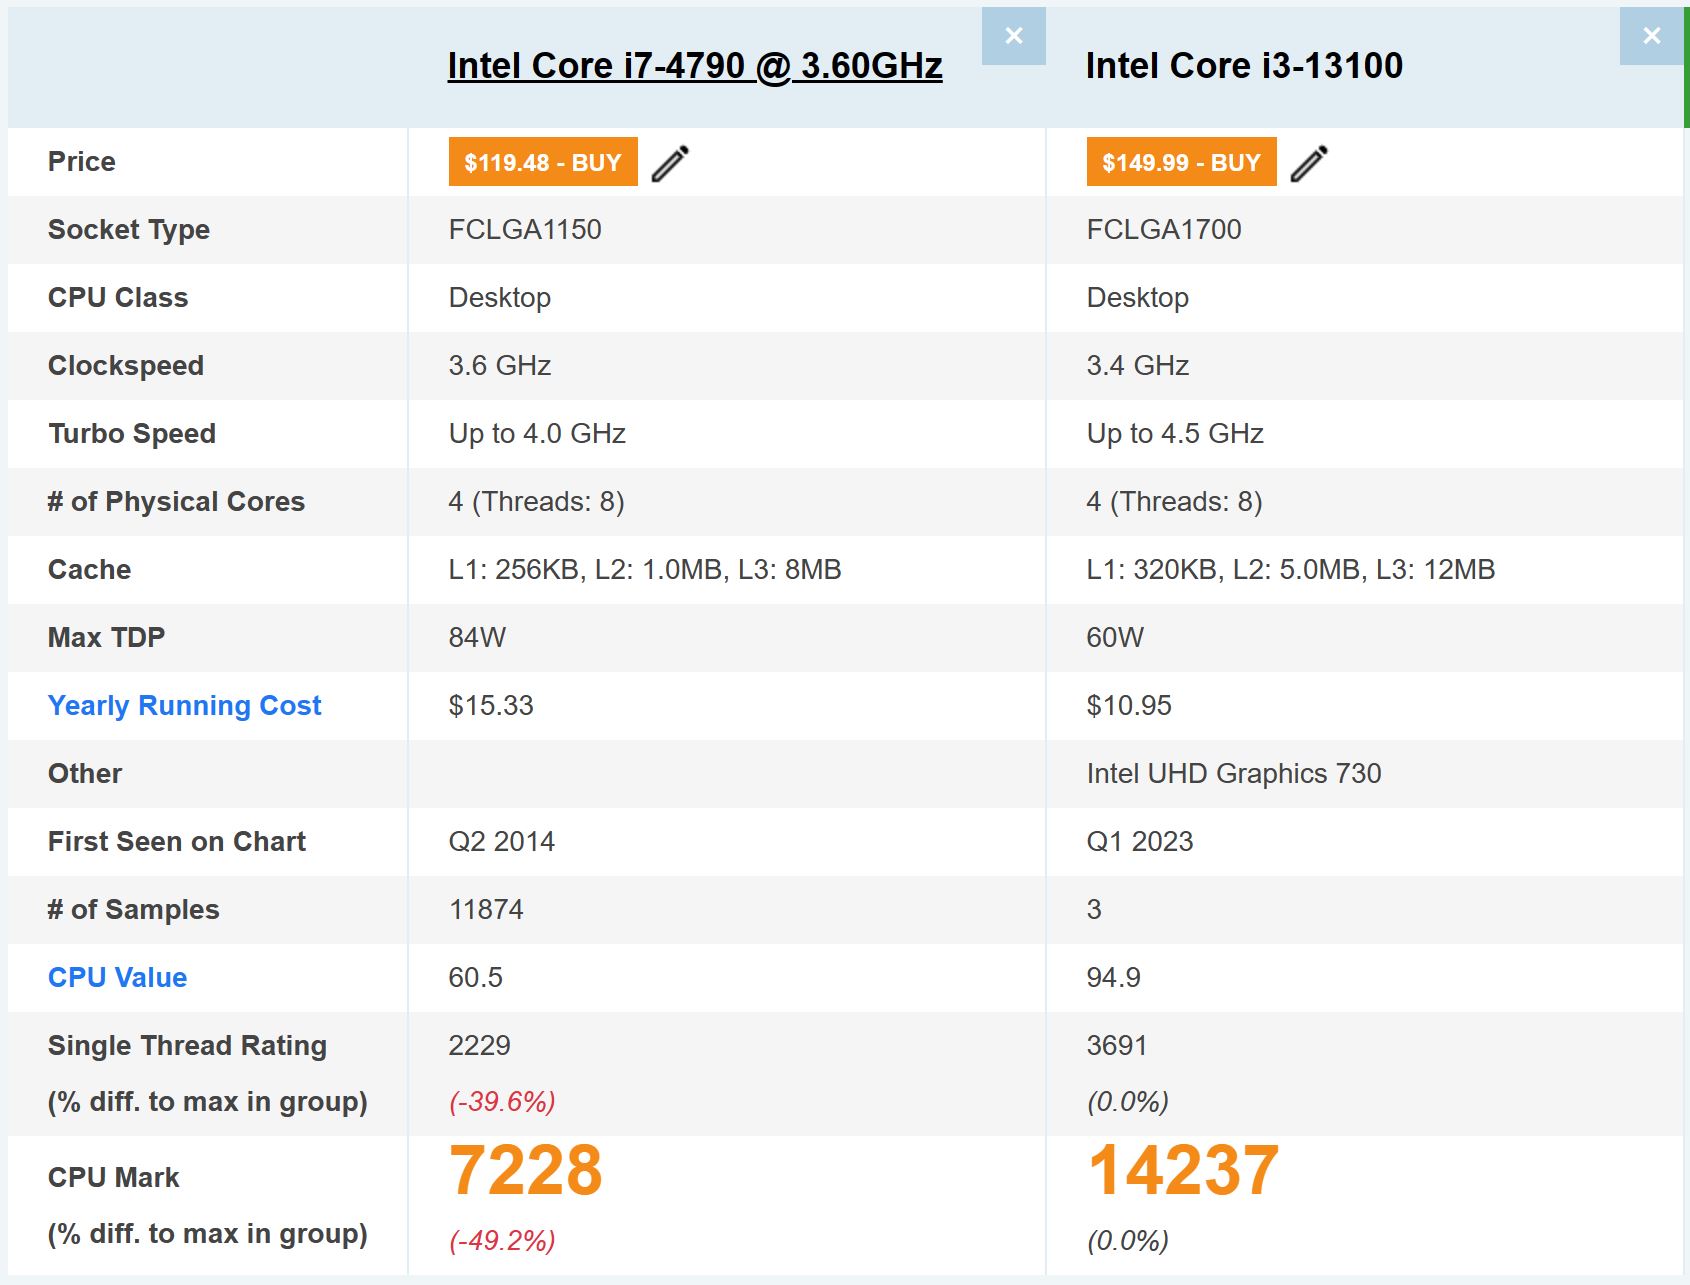Screen dimensions: 1690x1285
Task: Select the (-39.6%) difference text
Action: [502, 1102]
